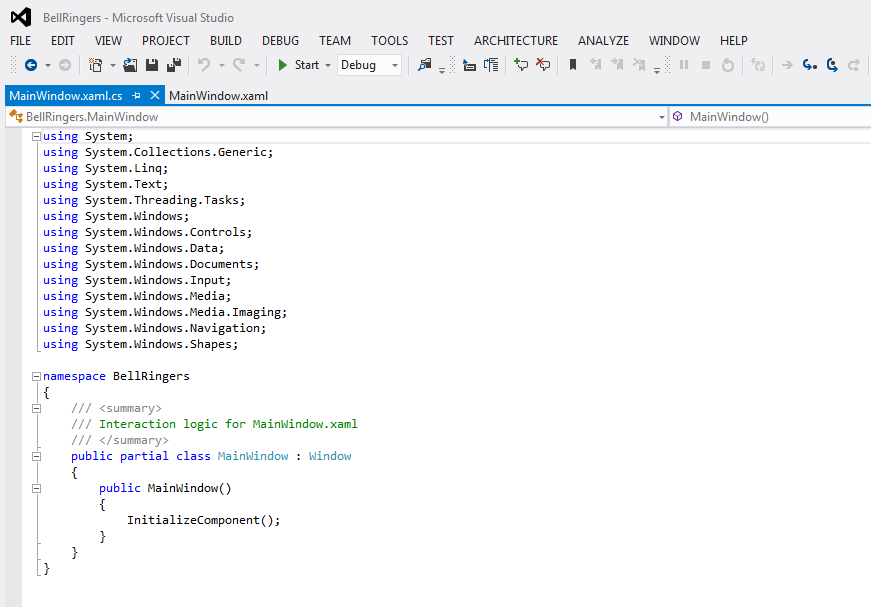Viewport: 871px width, 607px height.
Task: Open the FILE menu
Action: click(x=21, y=41)
